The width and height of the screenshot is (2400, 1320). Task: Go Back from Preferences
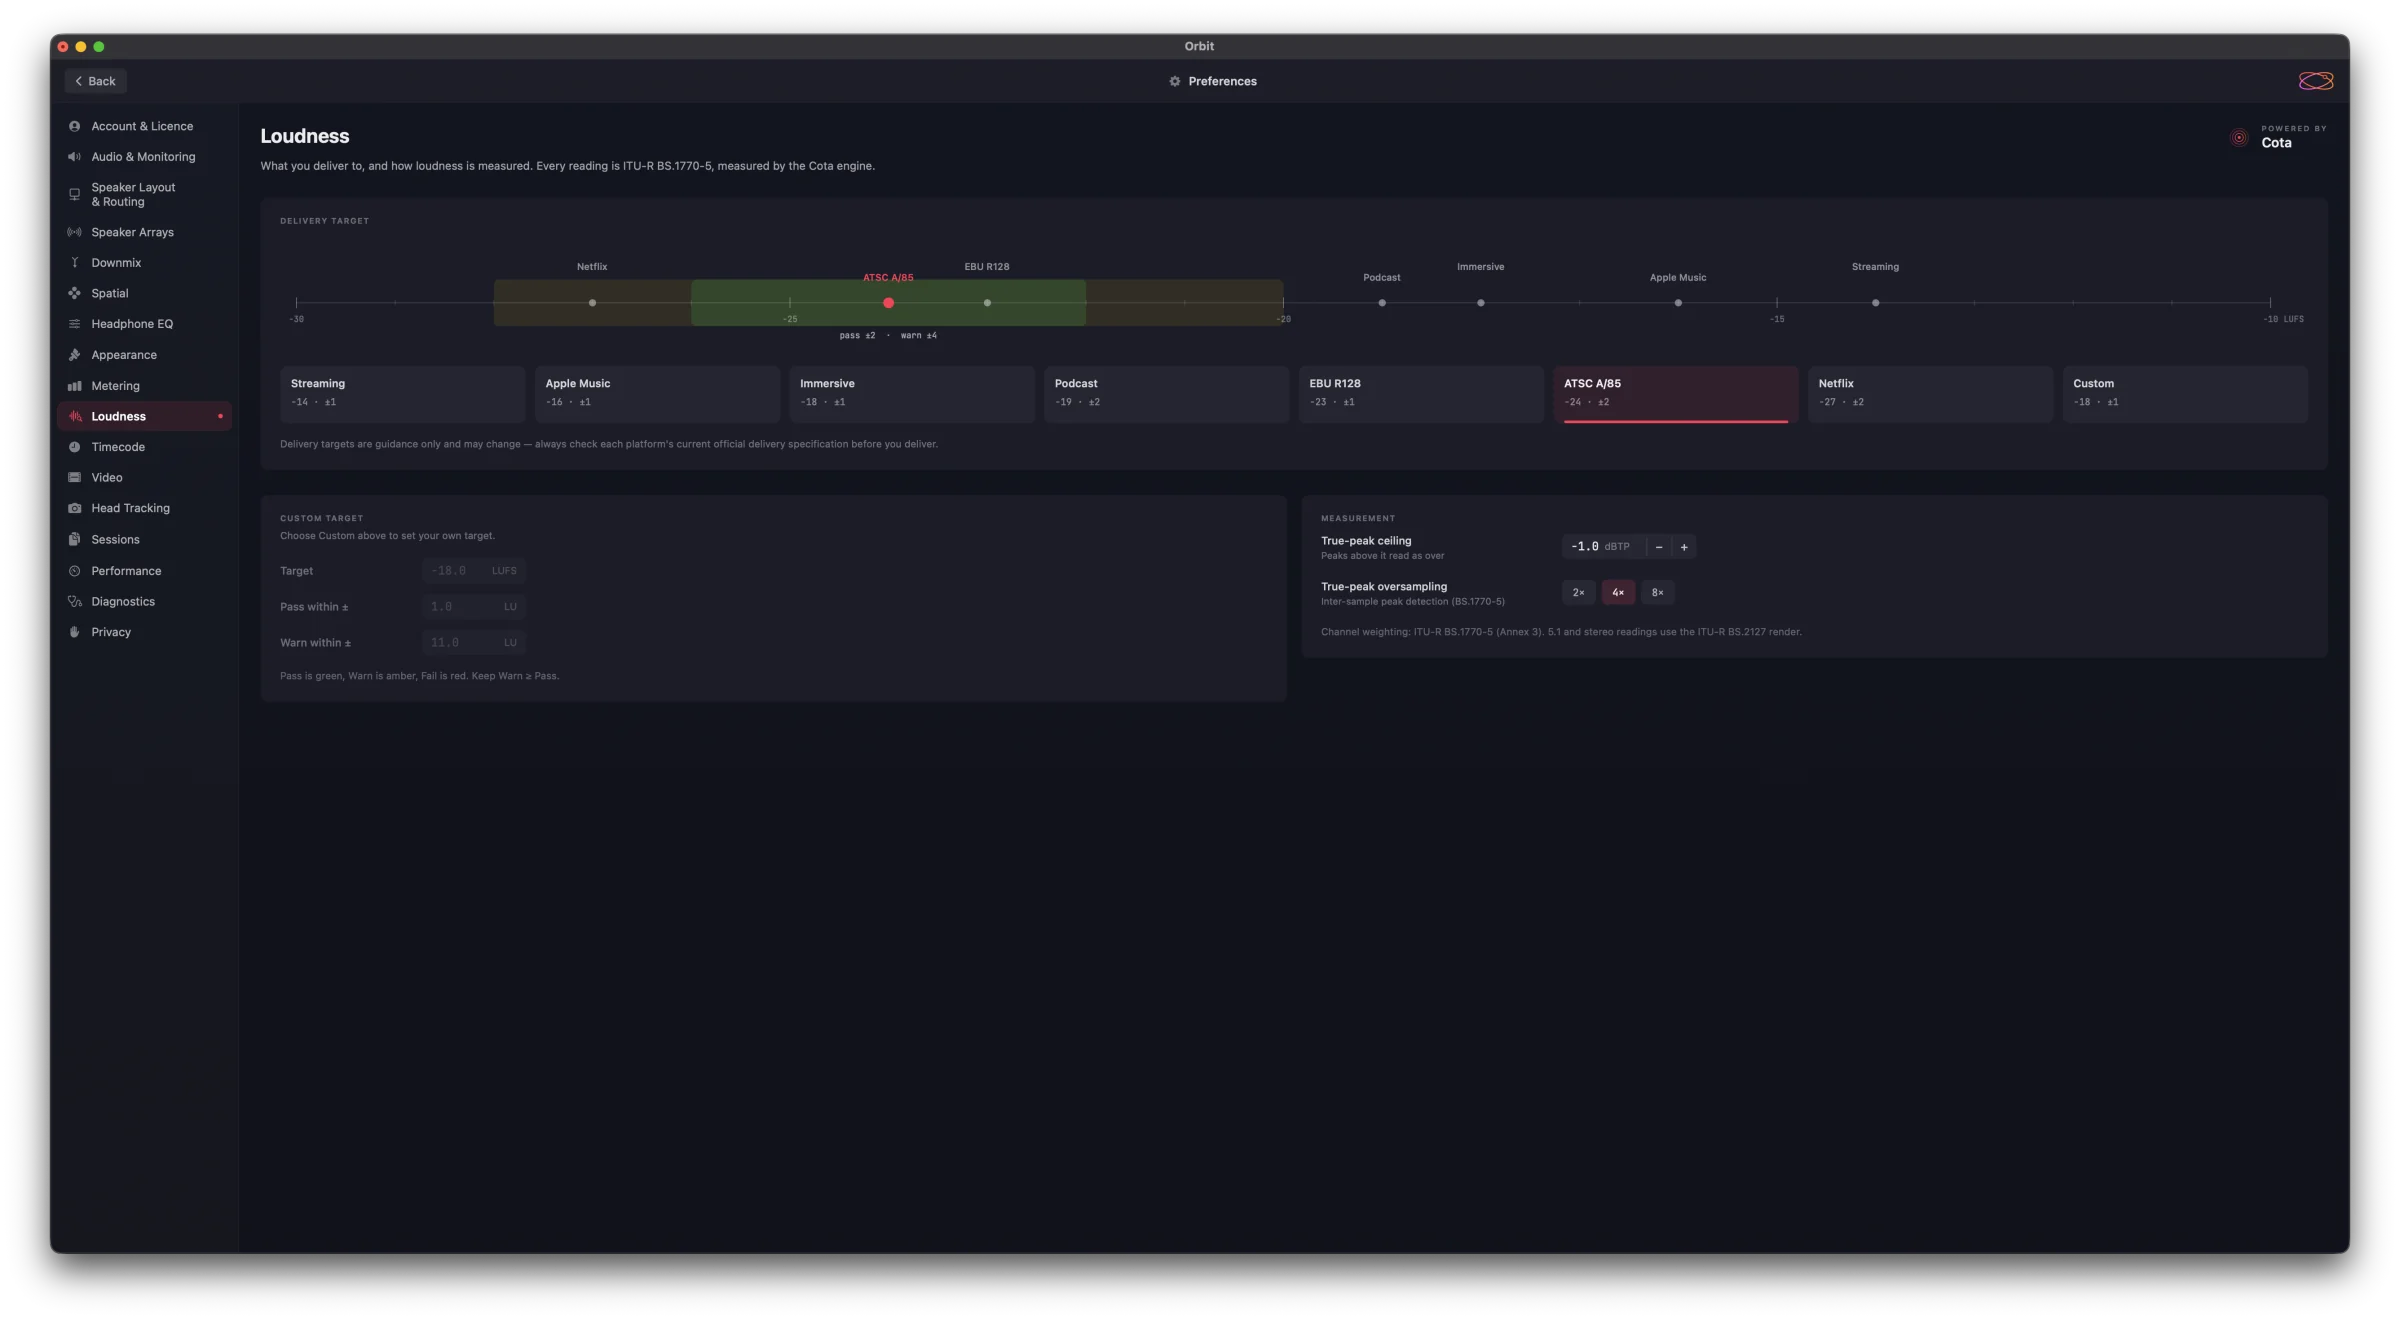click(x=96, y=81)
